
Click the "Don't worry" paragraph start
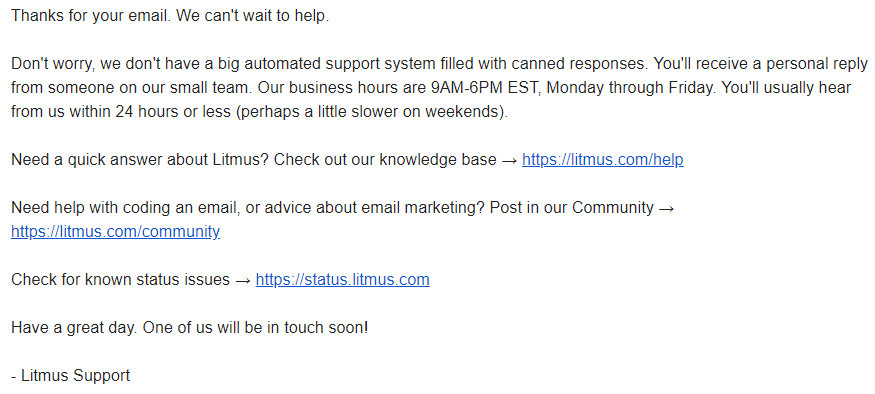point(54,64)
